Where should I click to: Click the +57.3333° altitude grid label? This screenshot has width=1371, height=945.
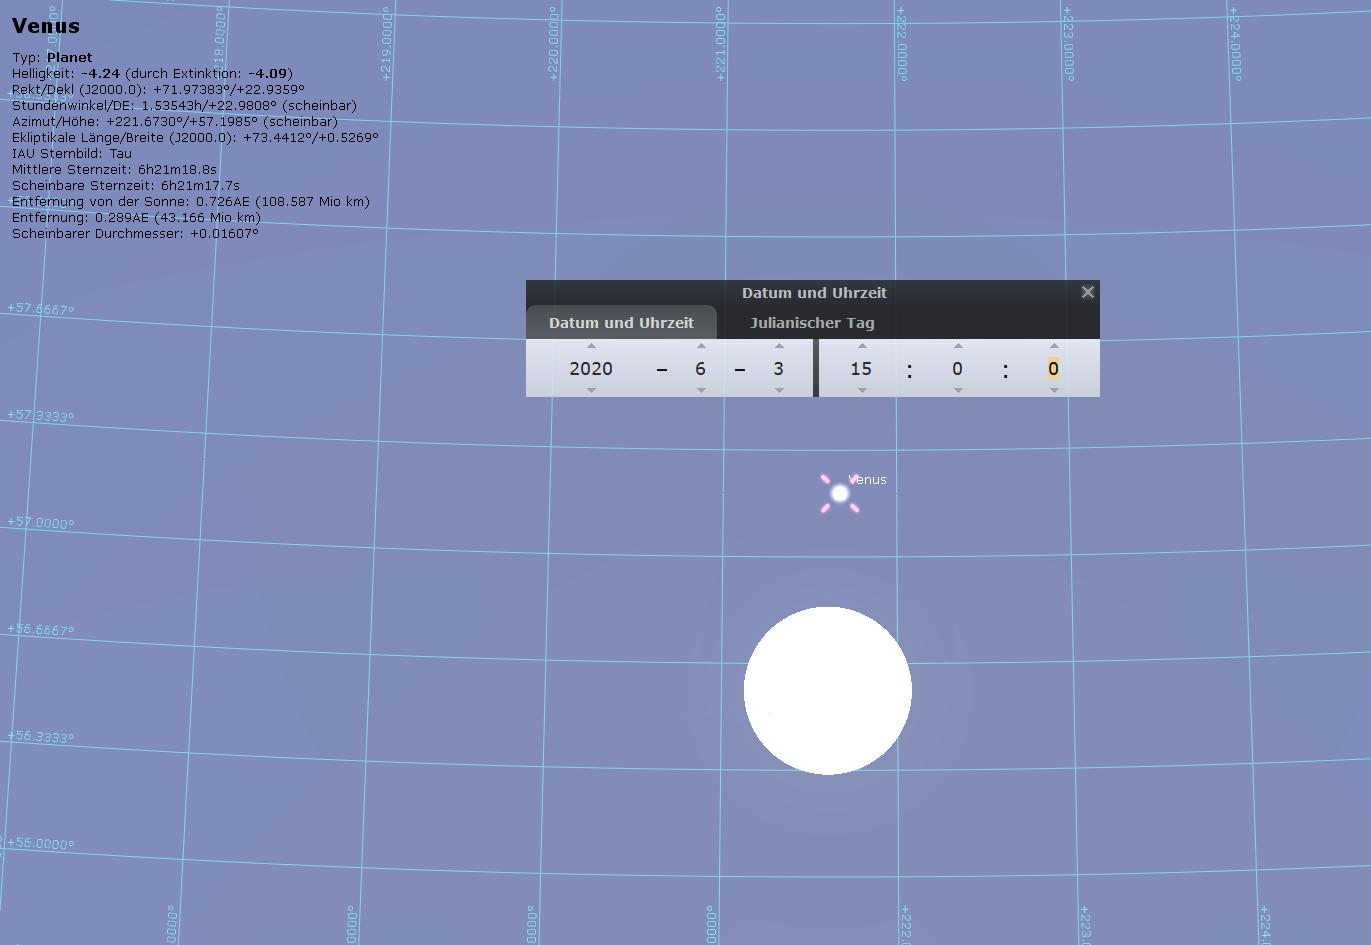(41, 415)
